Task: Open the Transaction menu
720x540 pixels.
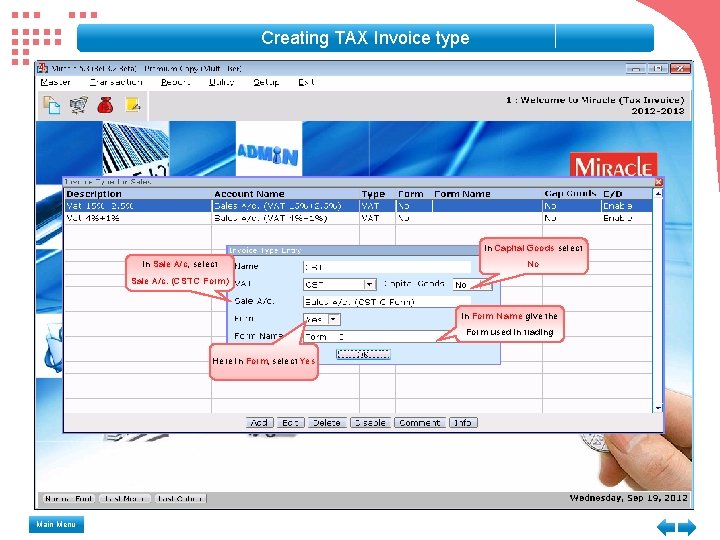Action: tap(116, 82)
